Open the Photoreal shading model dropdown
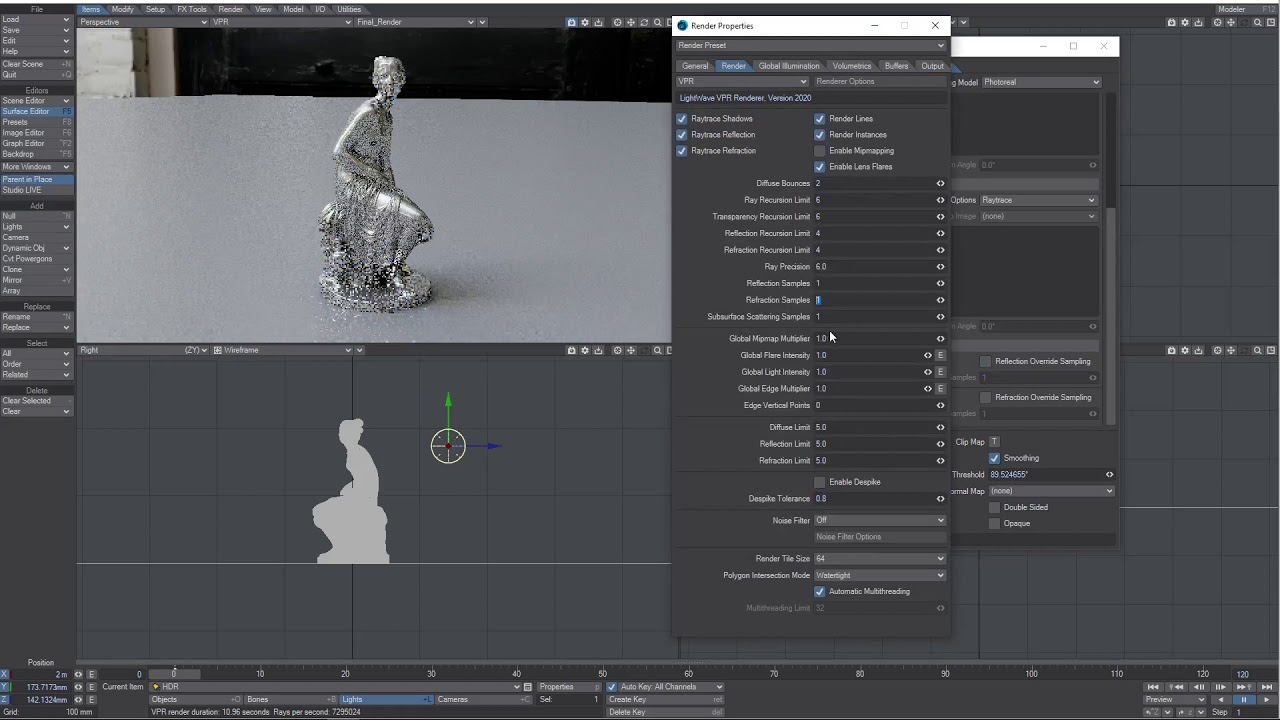The width and height of the screenshot is (1280, 720). [x=1041, y=82]
